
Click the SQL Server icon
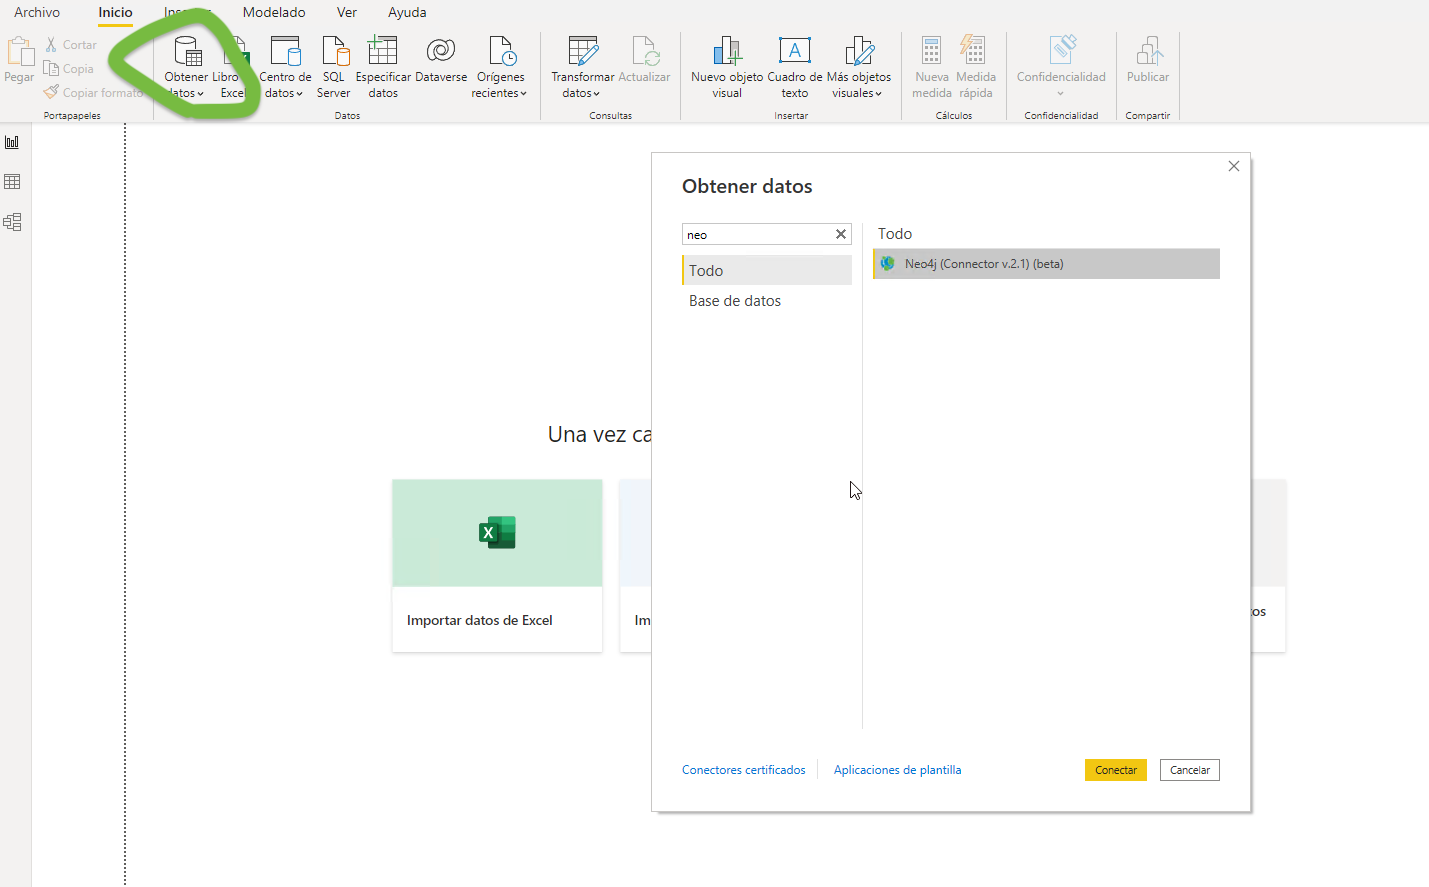point(334,52)
